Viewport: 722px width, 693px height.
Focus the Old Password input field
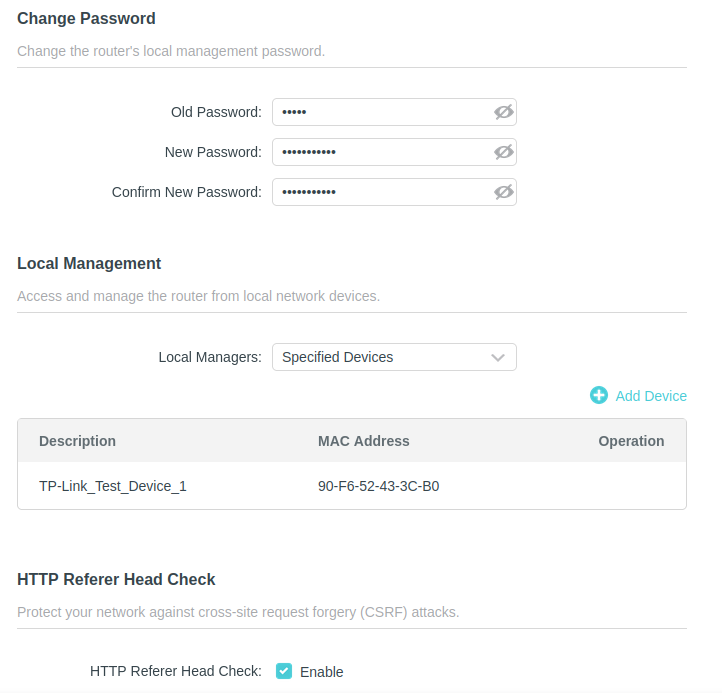click(380, 112)
